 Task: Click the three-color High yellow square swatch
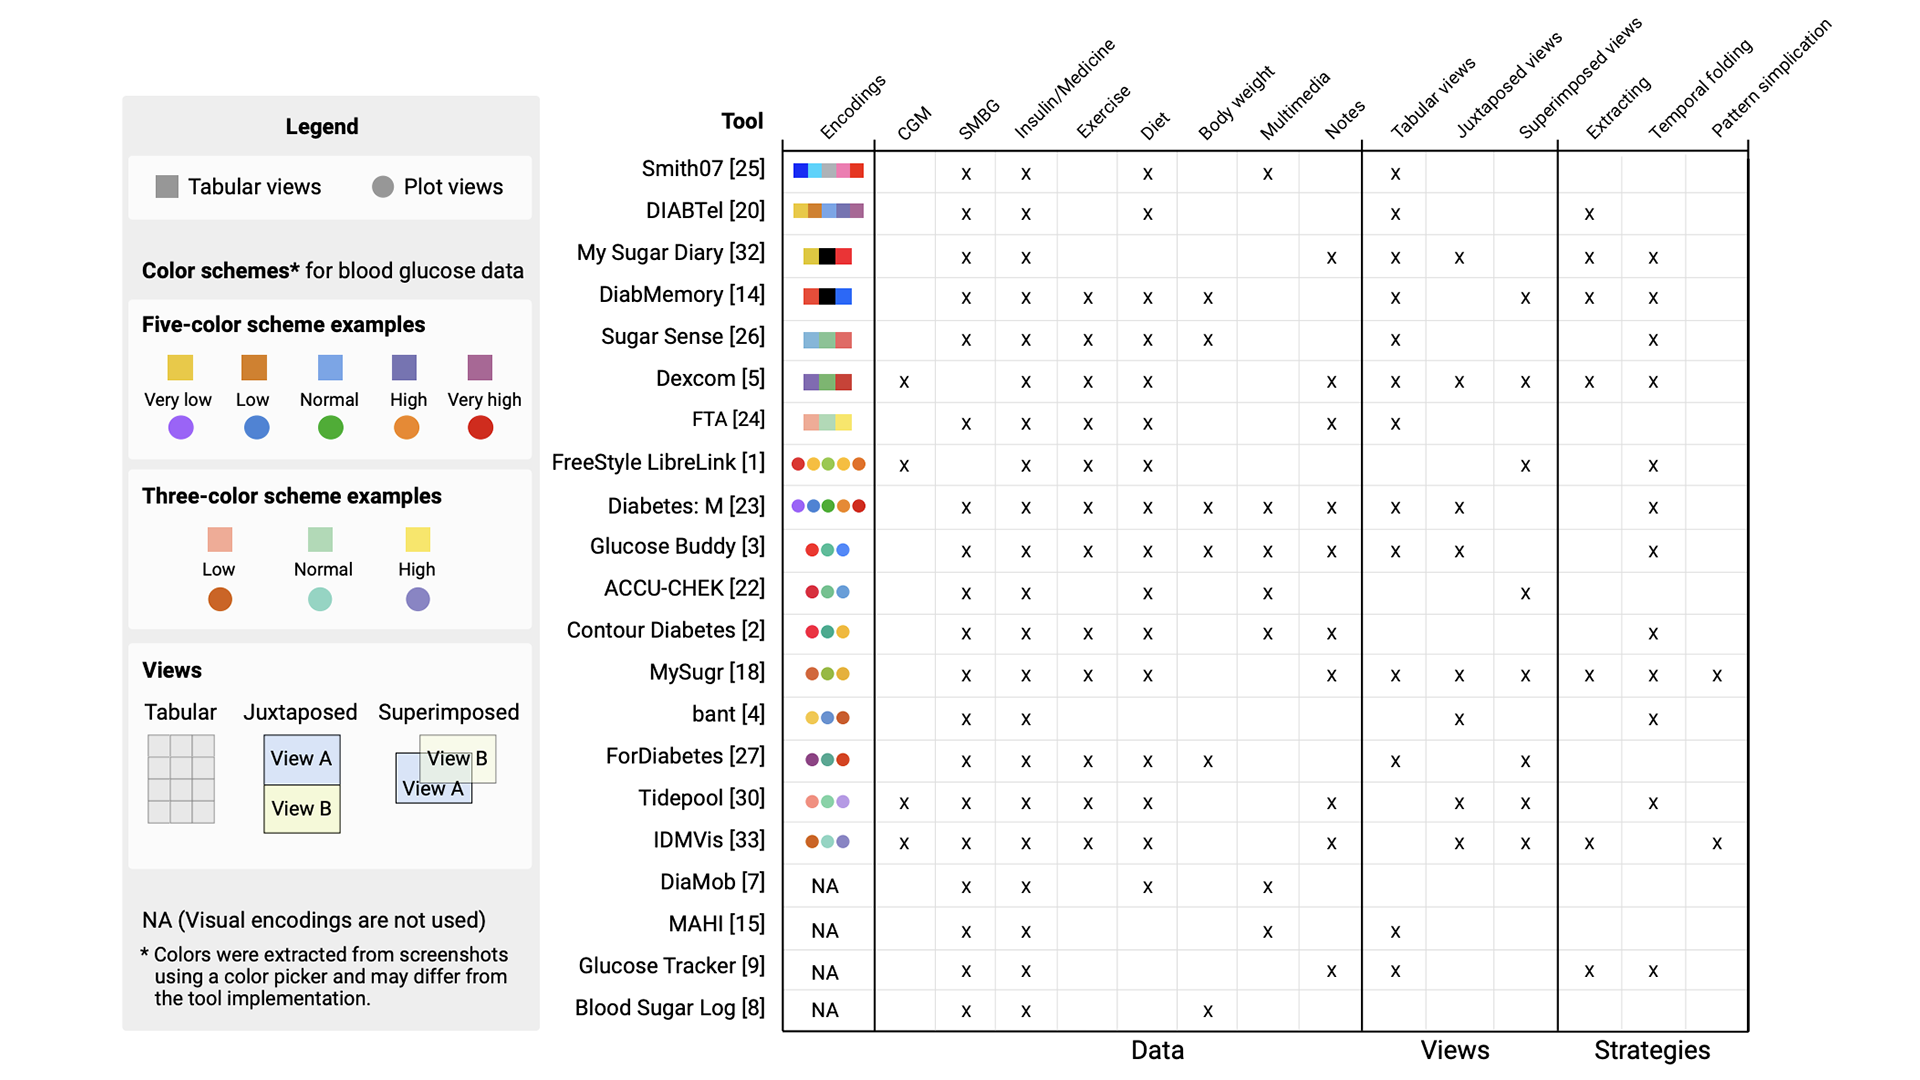(x=418, y=540)
